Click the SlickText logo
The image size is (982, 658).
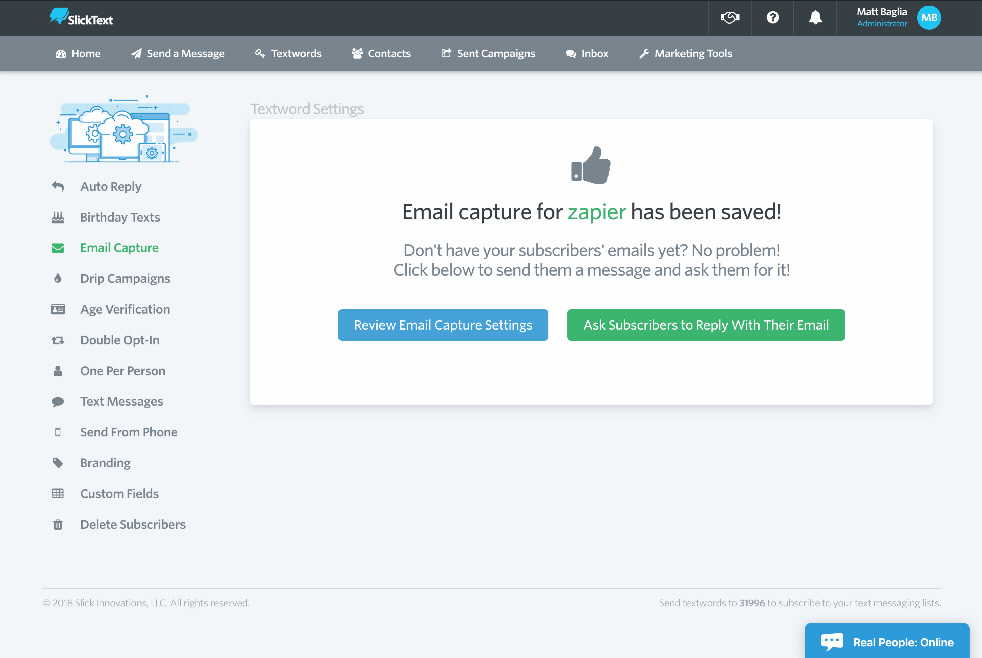pos(81,18)
